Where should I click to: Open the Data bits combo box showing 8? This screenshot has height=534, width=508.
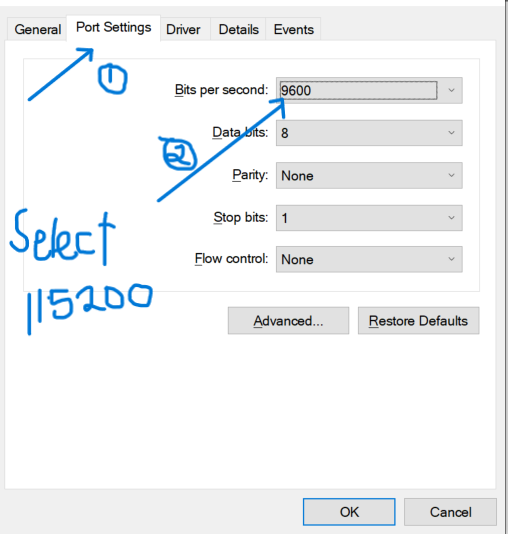click(x=369, y=133)
